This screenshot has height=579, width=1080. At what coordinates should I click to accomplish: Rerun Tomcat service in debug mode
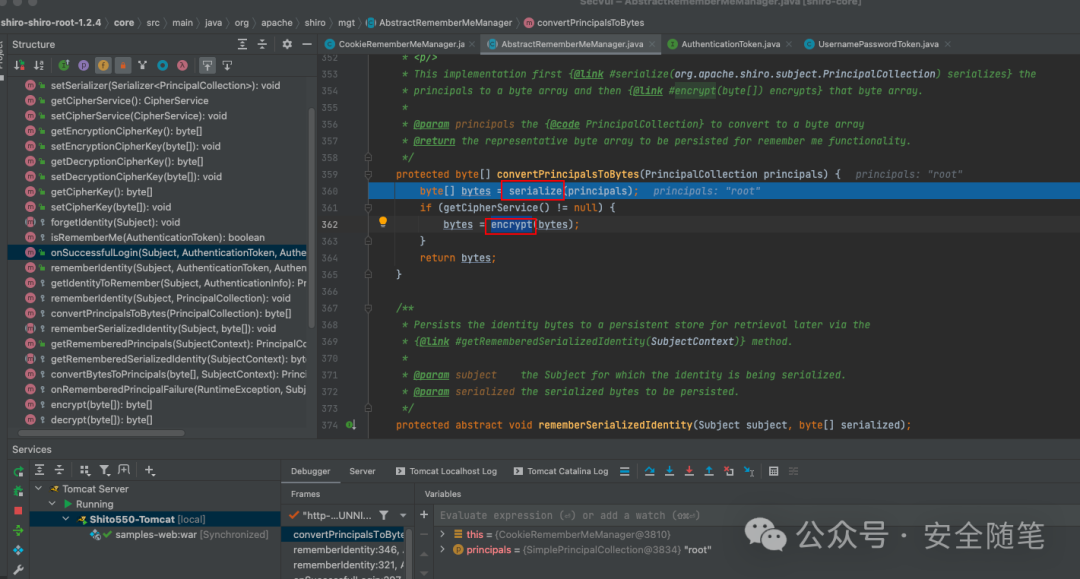19,491
